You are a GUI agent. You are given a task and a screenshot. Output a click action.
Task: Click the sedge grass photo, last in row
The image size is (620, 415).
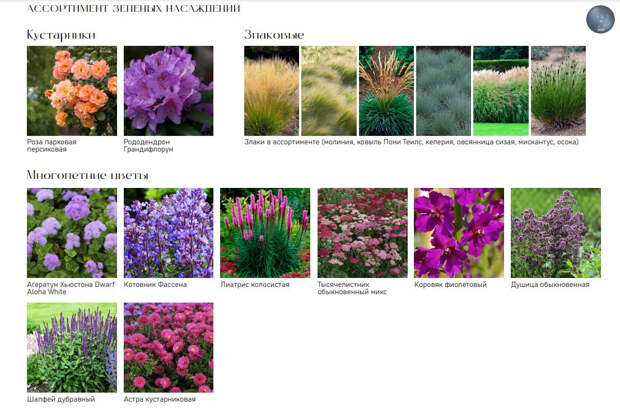tap(558, 91)
